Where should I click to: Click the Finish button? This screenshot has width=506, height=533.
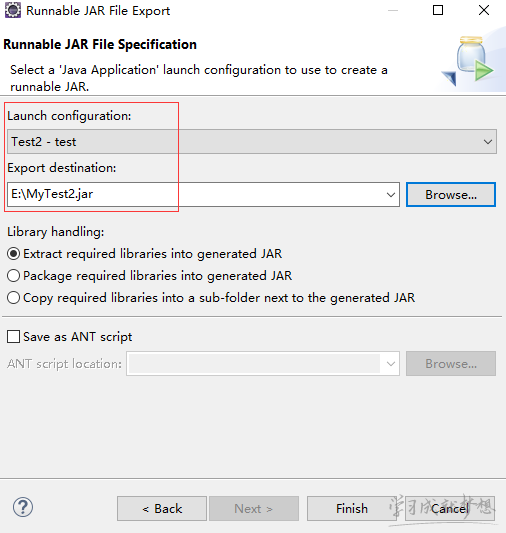pyautogui.click(x=352, y=509)
